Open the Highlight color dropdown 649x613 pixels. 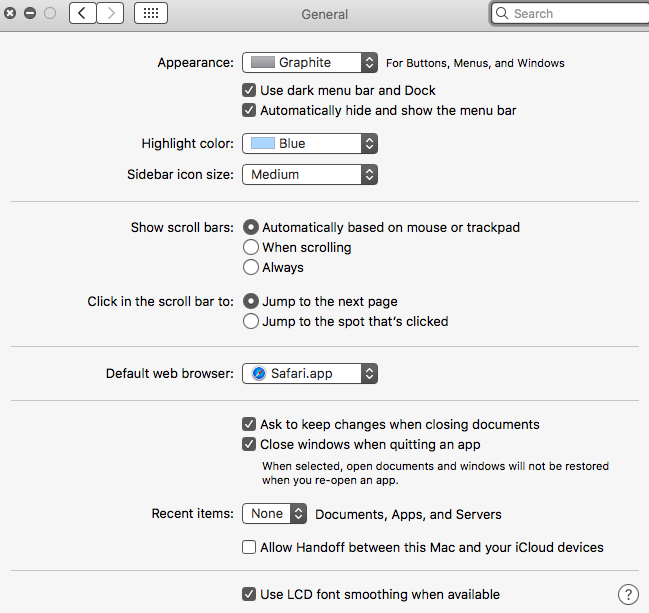click(x=310, y=143)
